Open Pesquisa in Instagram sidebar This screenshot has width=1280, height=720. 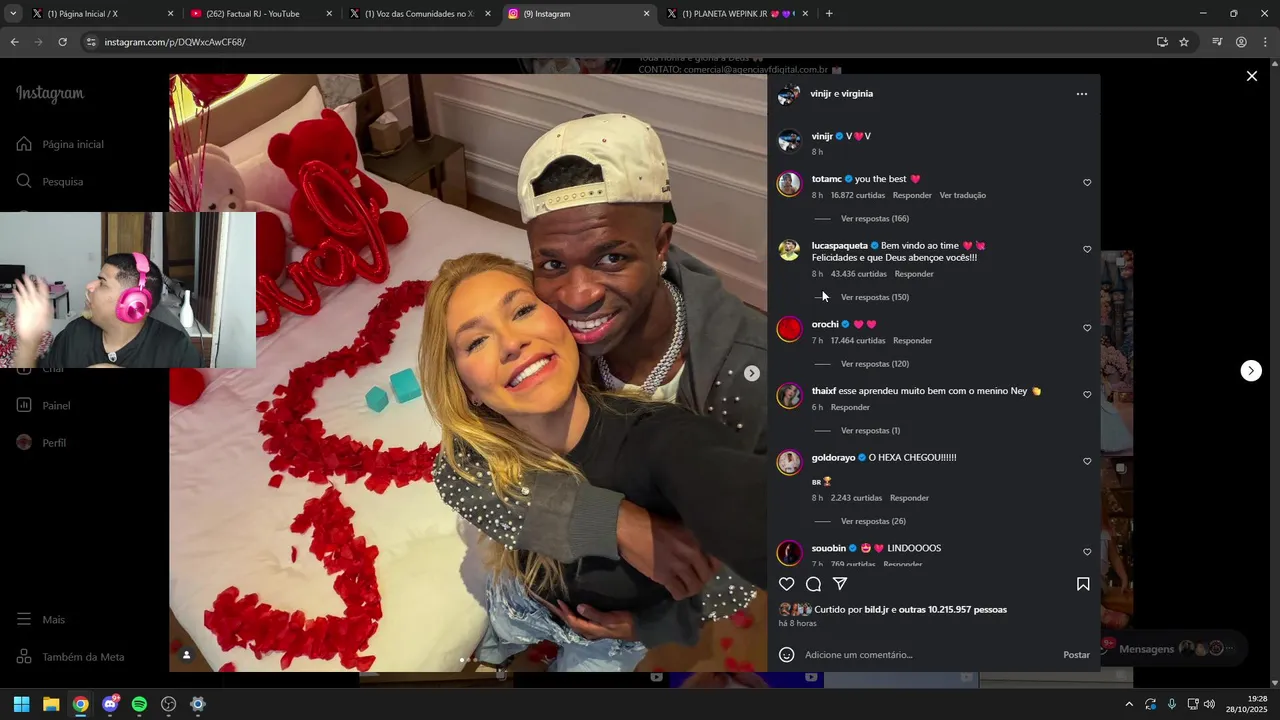50,182
